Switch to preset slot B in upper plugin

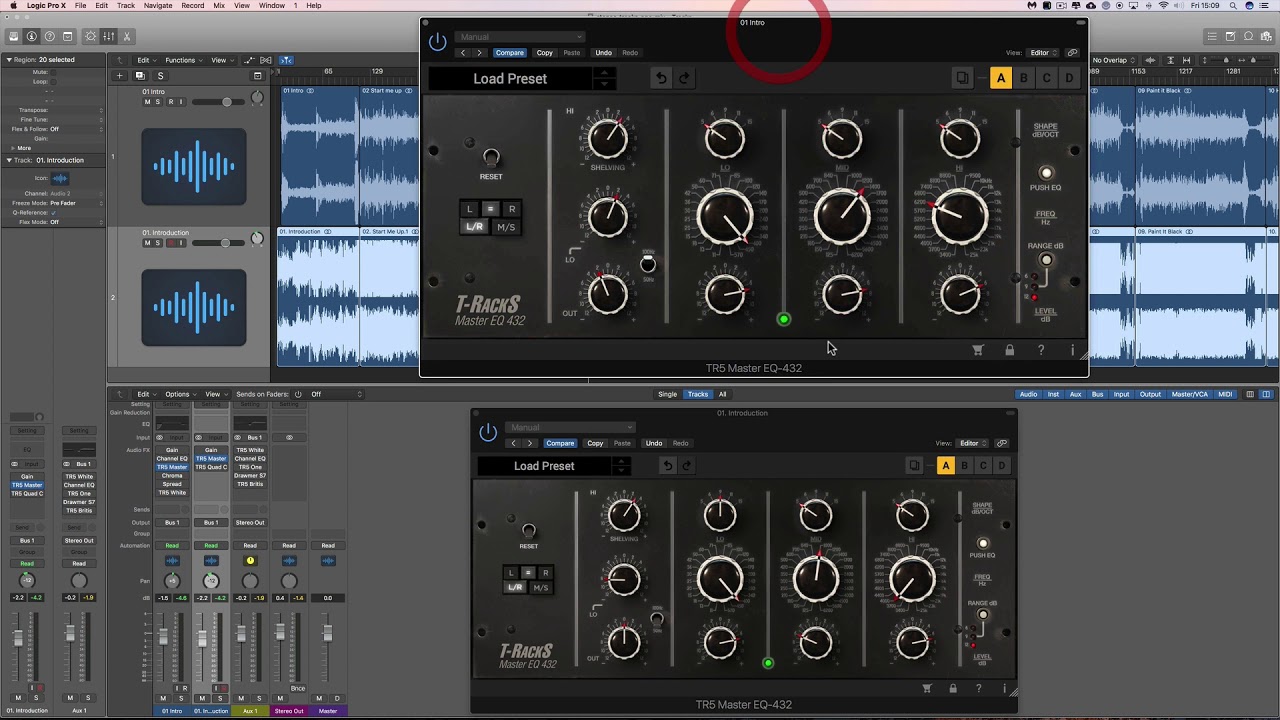(x=1023, y=78)
